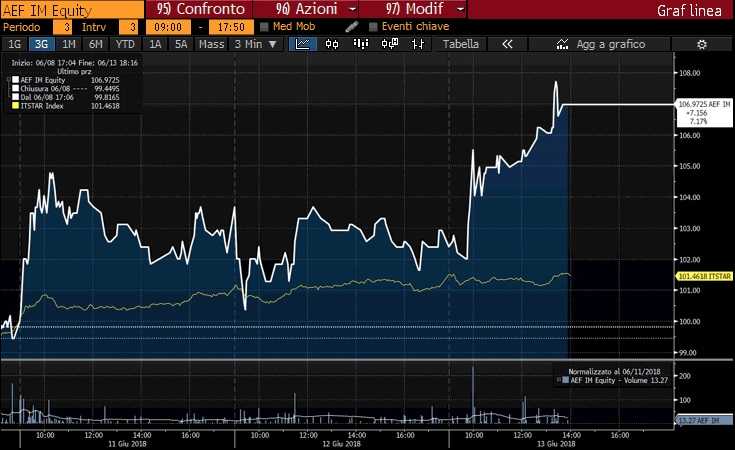Edit the 09:00 start time field

tap(168, 27)
